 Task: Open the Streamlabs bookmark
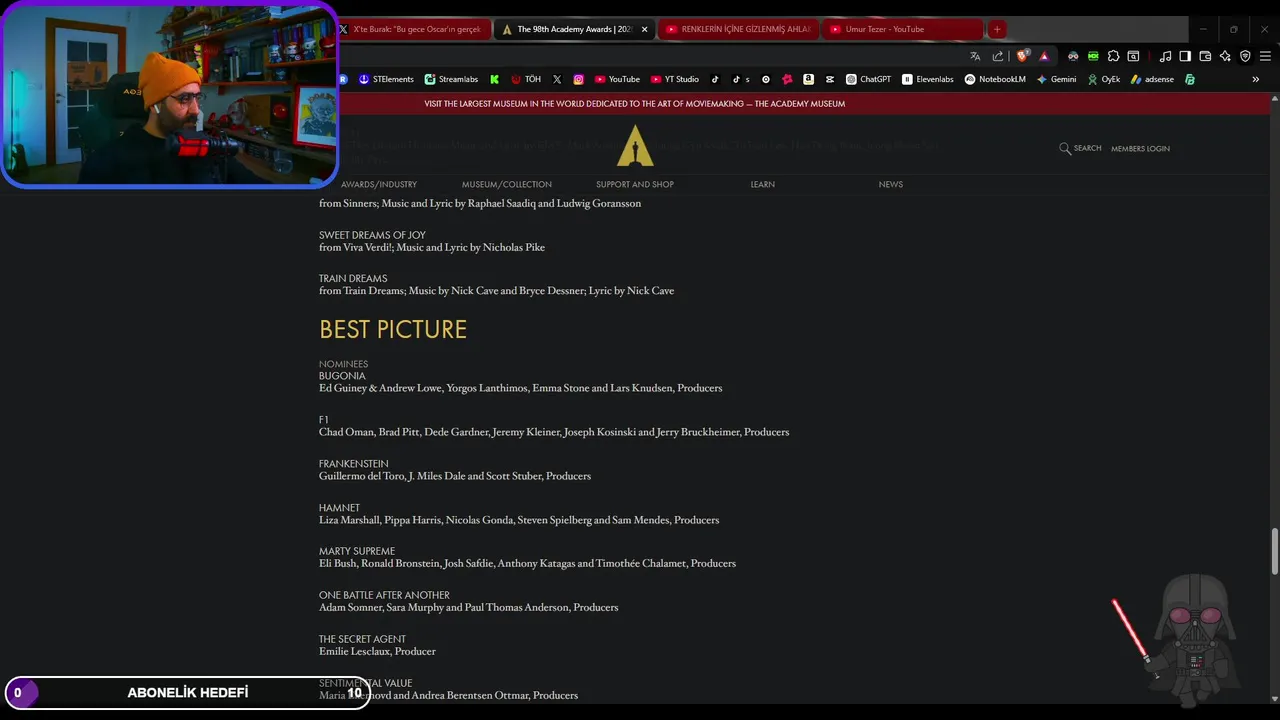click(451, 79)
